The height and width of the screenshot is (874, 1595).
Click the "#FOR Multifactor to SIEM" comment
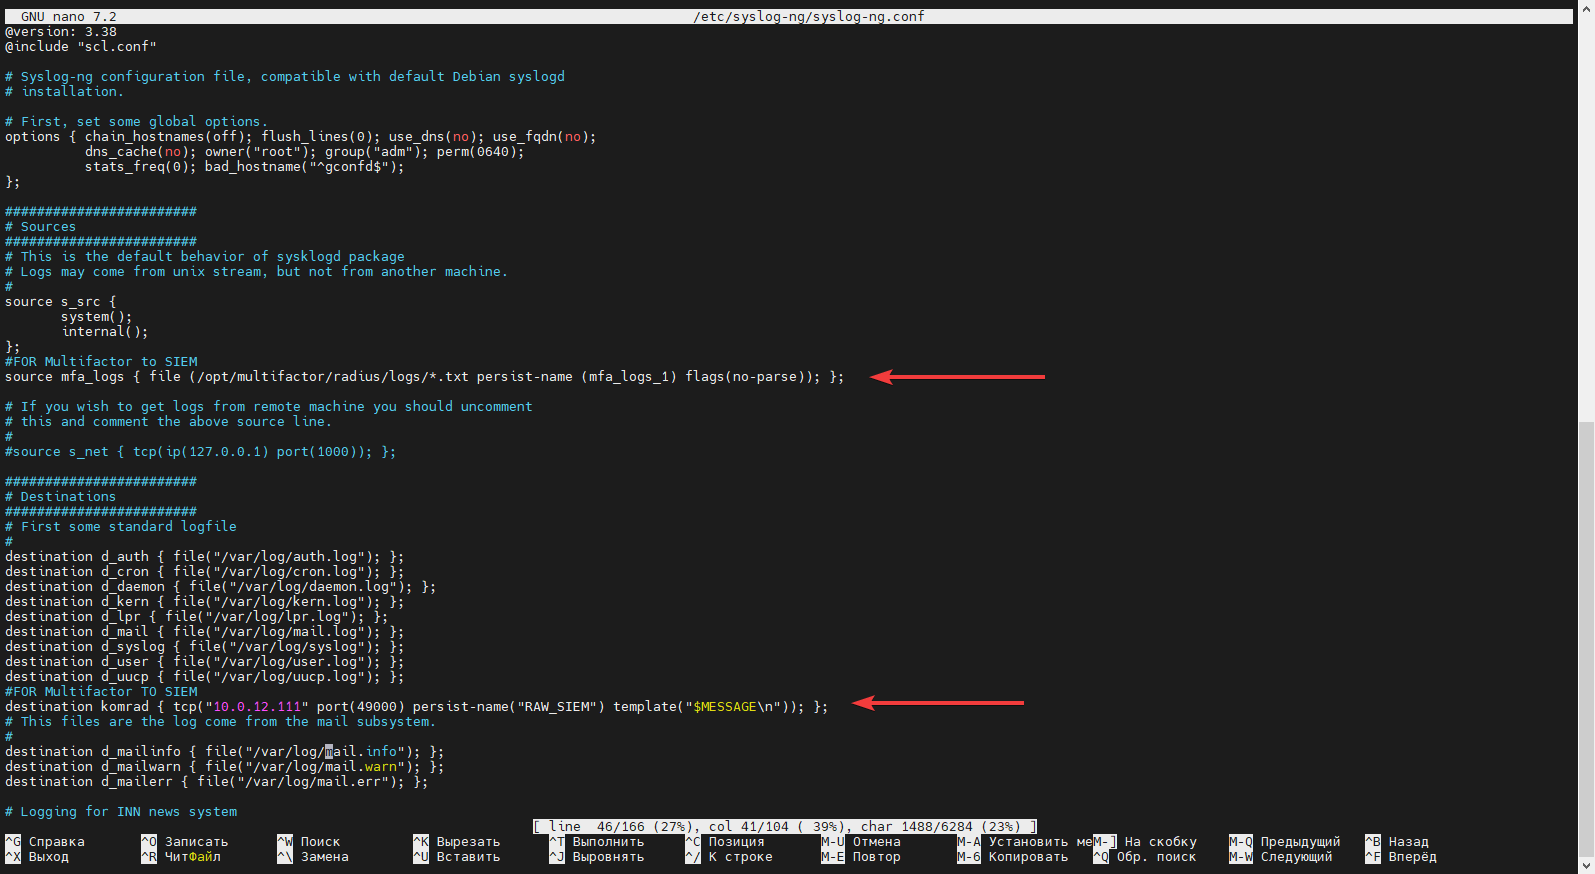[x=101, y=362]
